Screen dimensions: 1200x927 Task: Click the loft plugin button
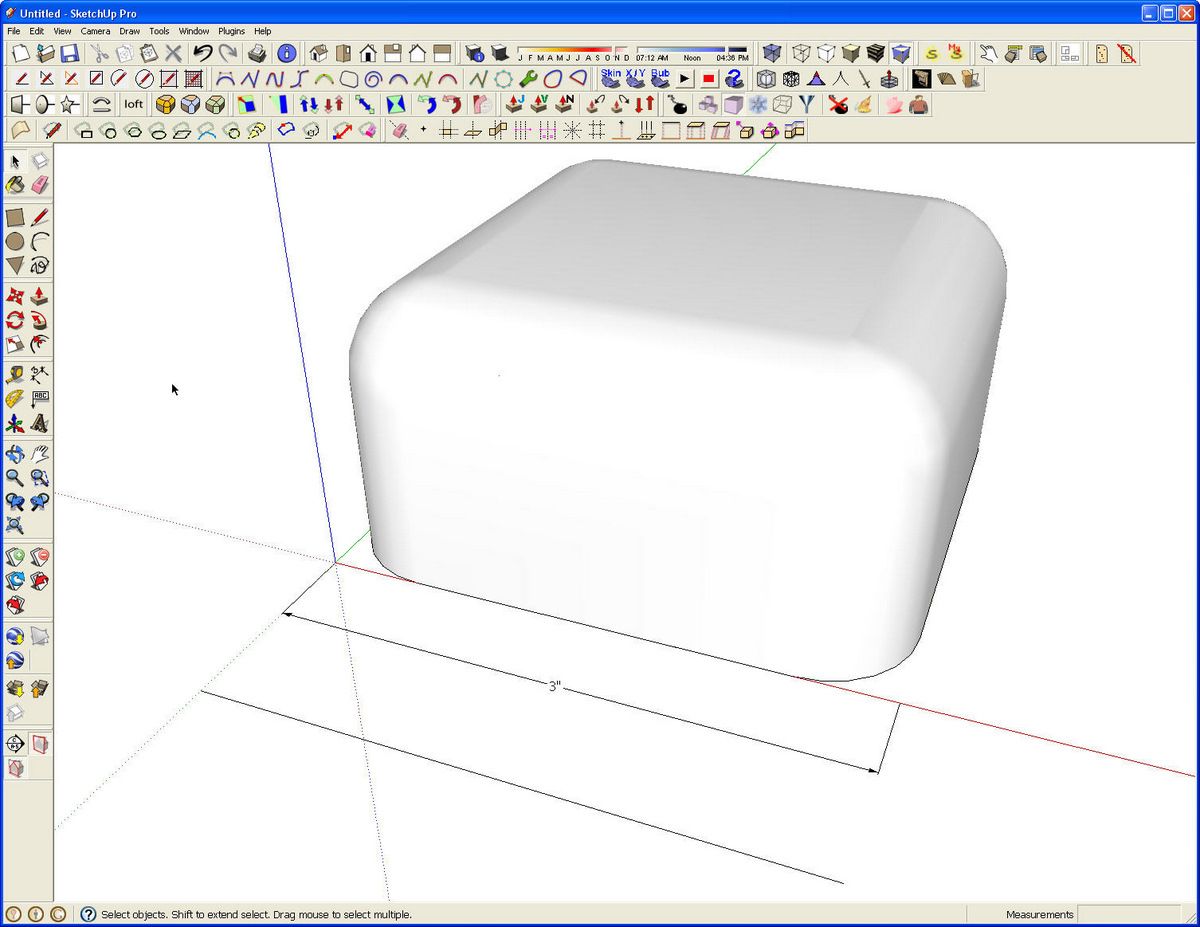[133, 104]
